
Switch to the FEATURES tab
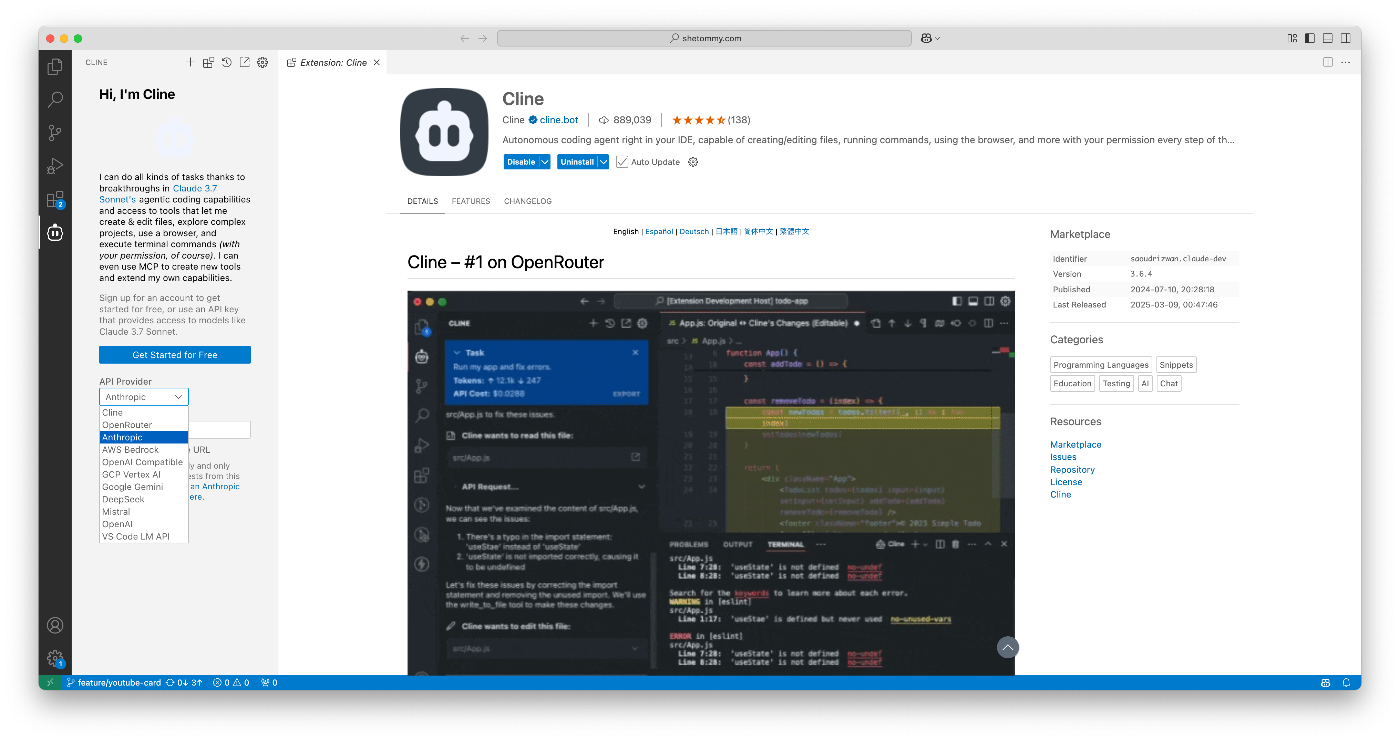[x=470, y=201]
